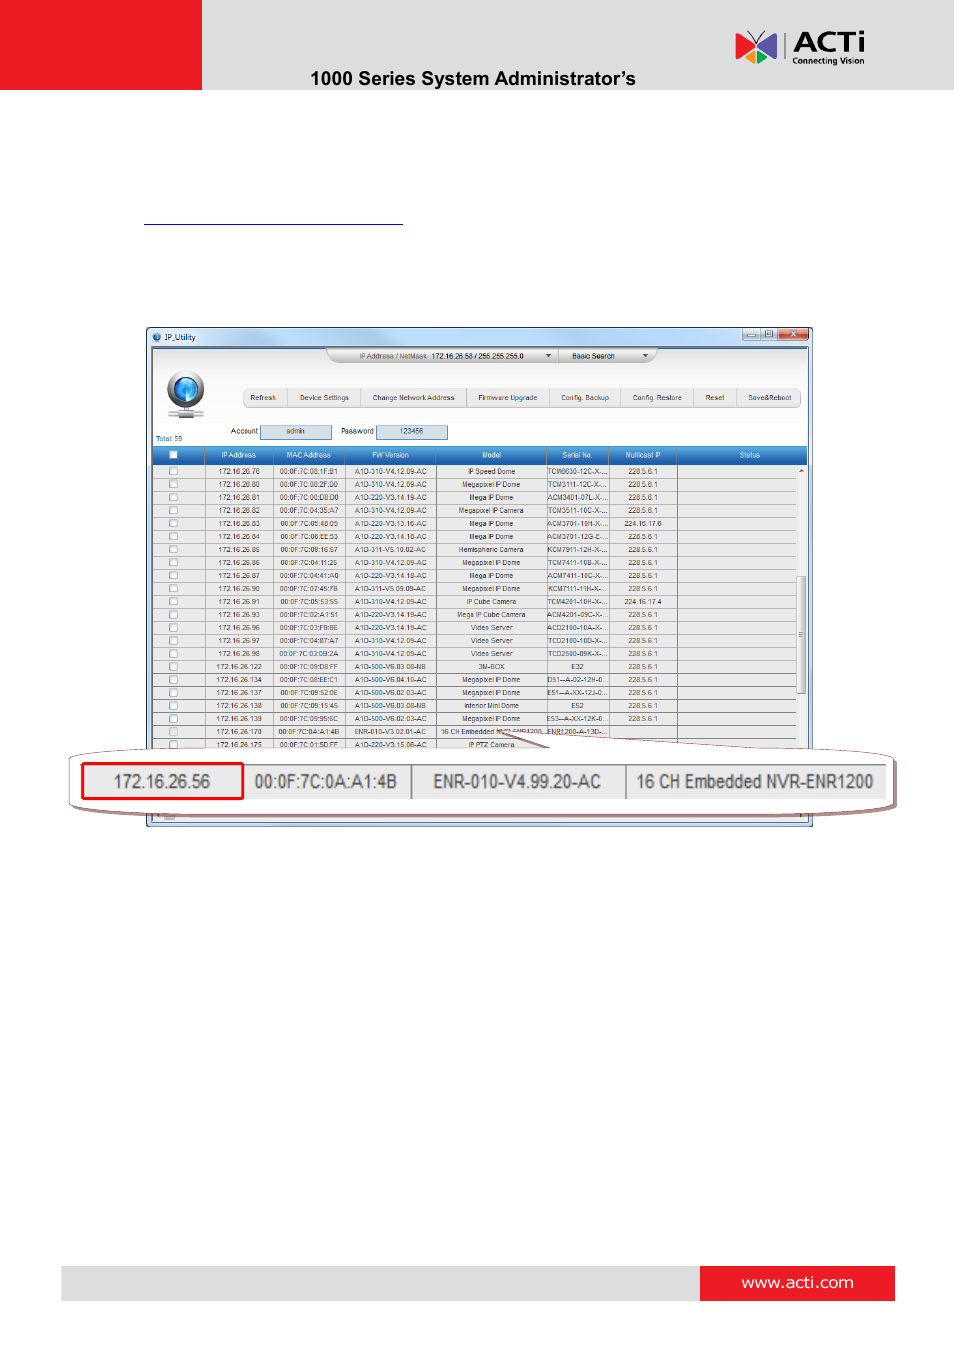The height and width of the screenshot is (1350, 954).
Task: Start a Firmware Upgrade
Action: 507,398
